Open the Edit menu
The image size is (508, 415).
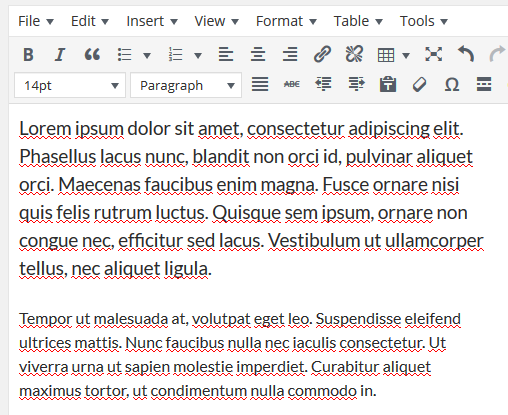pos(90,21)
